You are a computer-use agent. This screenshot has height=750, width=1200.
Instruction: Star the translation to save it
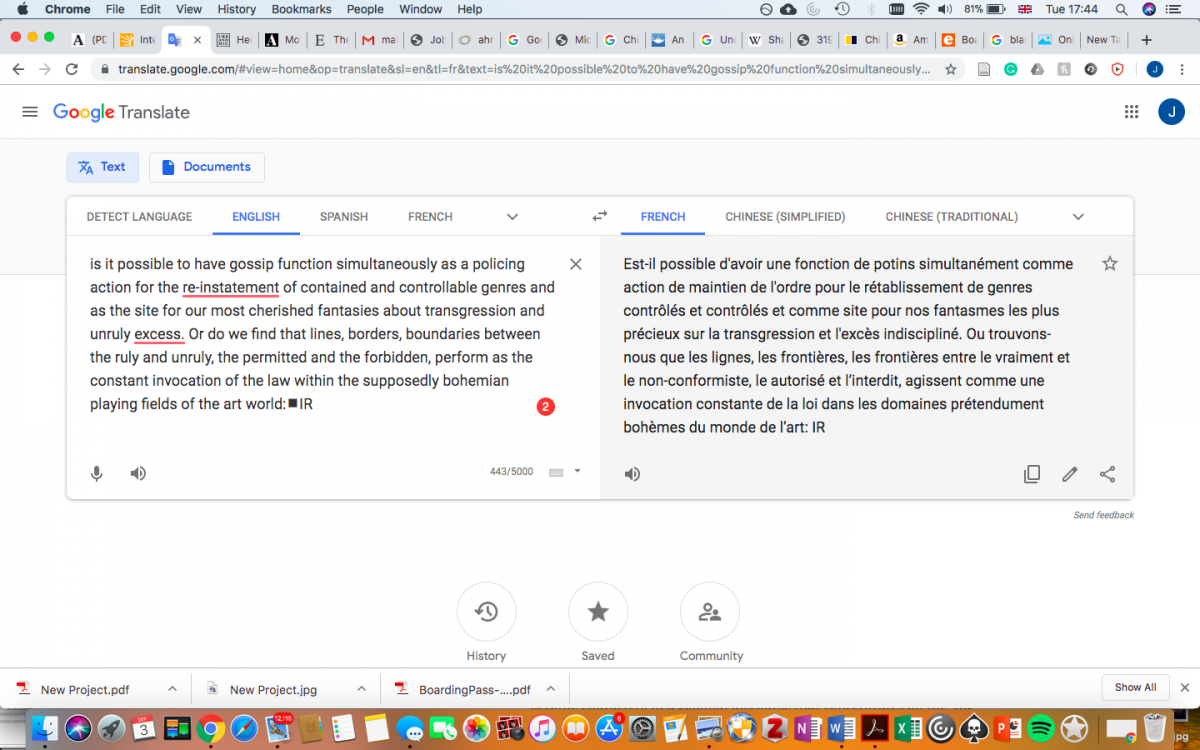click(x=1109, y=264)
